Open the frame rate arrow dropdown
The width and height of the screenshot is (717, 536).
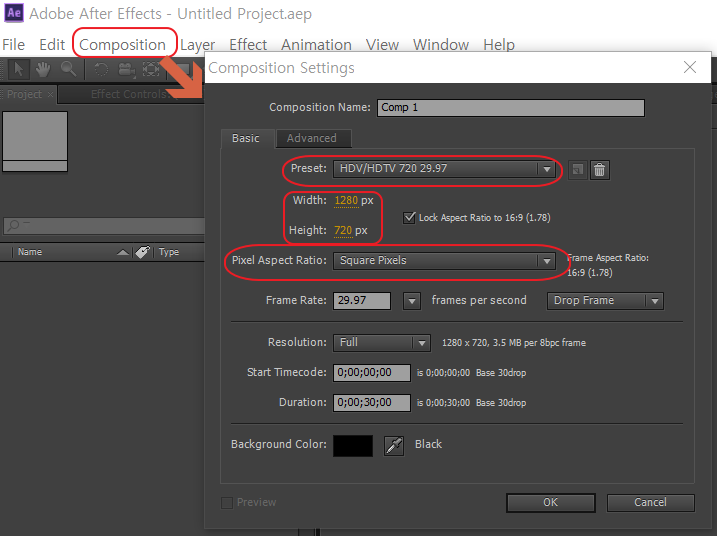[x=412, y=301]
